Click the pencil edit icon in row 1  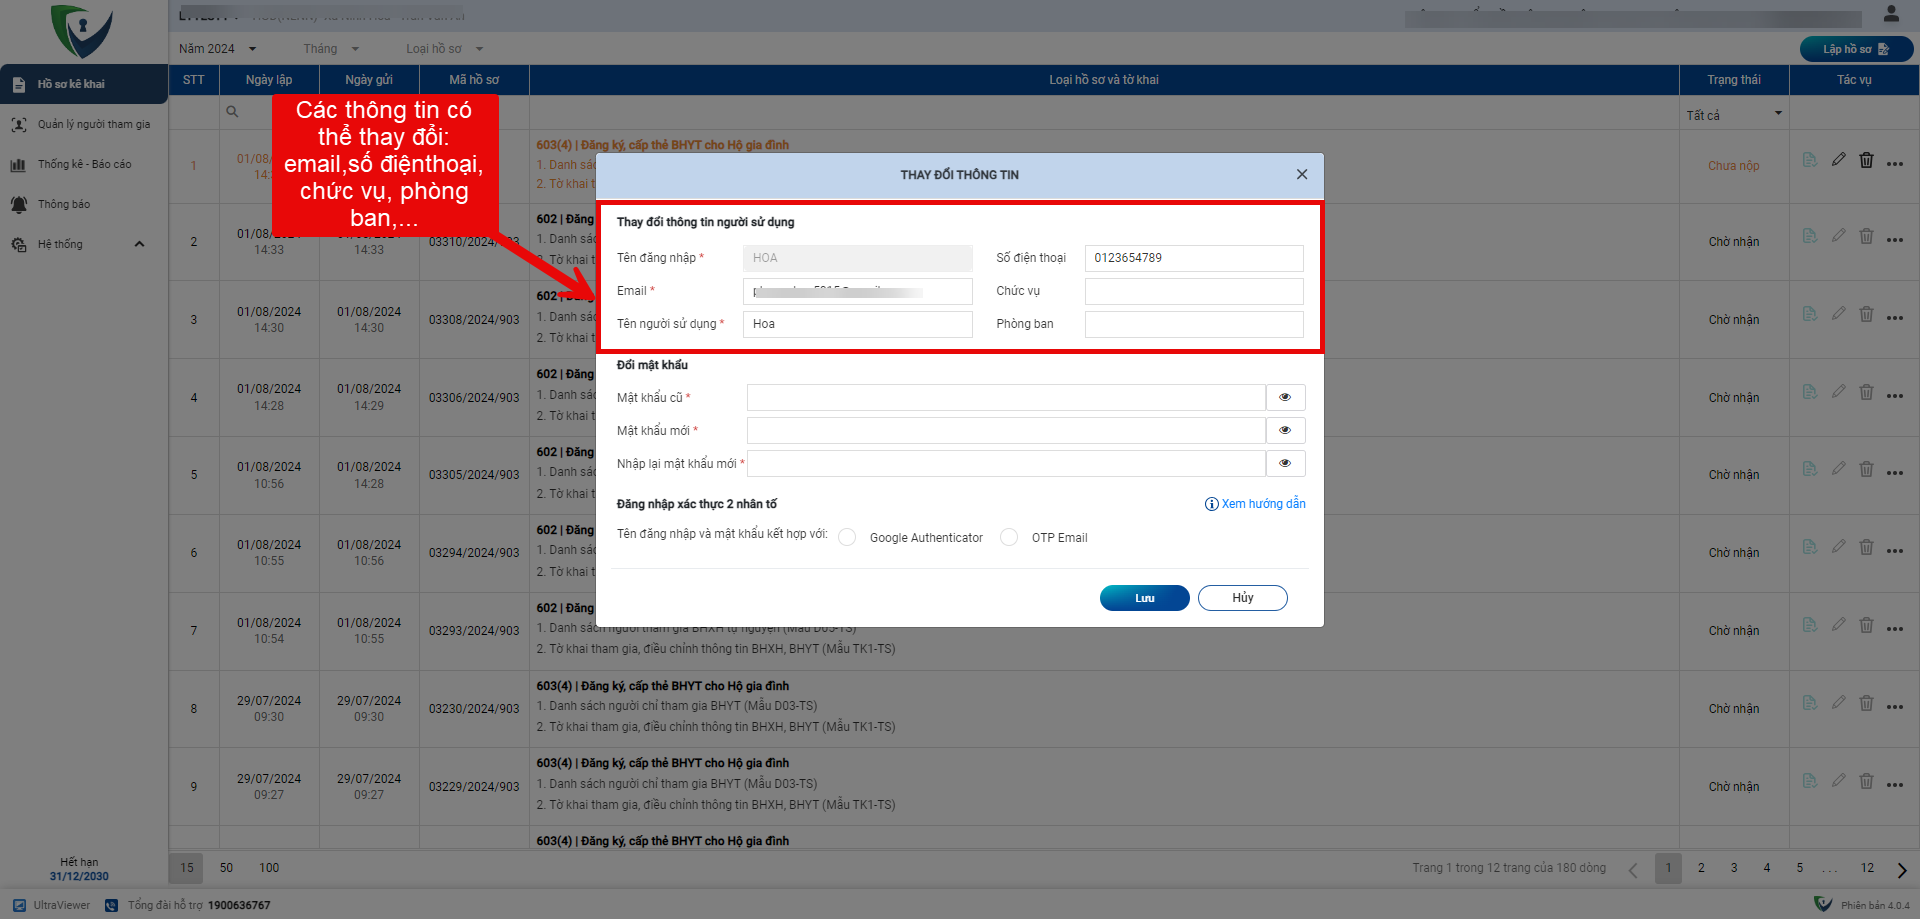point(1838,160)
